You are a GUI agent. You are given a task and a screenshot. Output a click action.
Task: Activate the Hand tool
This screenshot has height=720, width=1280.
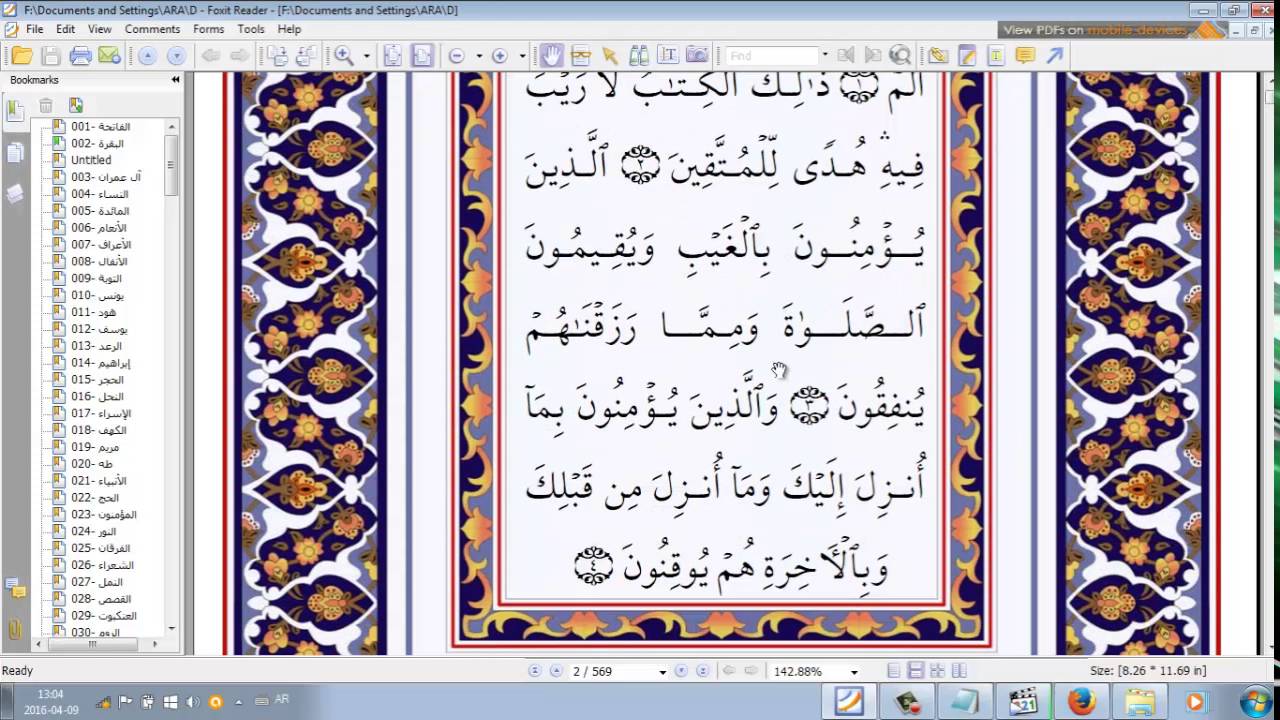pos(551,56)
